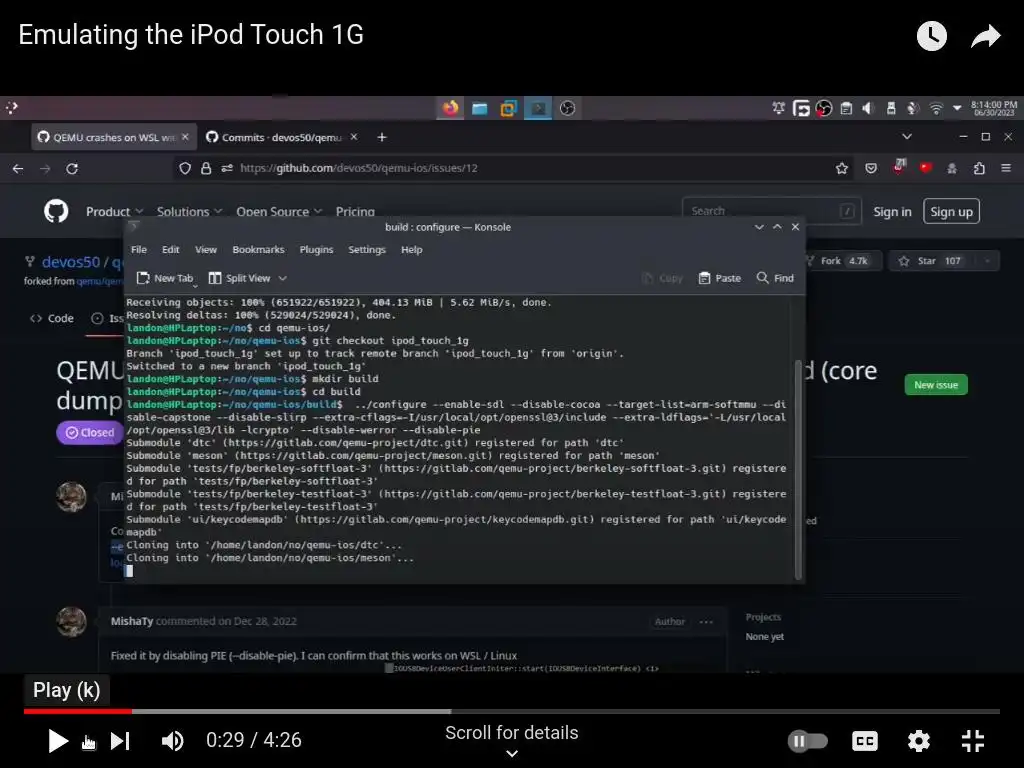Viewport: 1024px width, 768px height.
Task: Open the list all tabs dropdown
Action: click(x=906, y=136)
